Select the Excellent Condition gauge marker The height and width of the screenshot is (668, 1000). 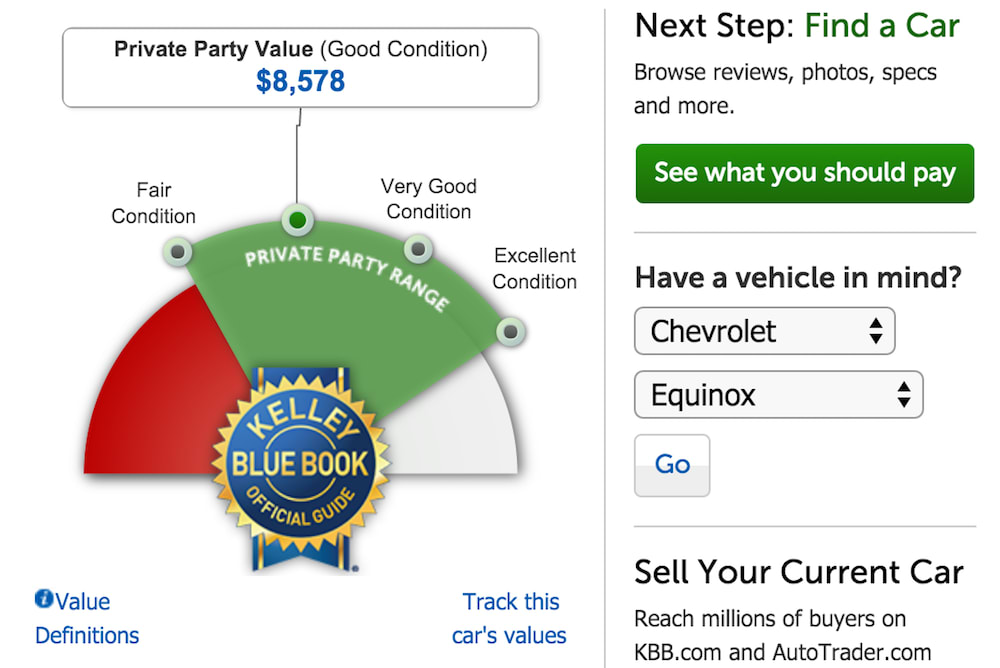point(510,330)
